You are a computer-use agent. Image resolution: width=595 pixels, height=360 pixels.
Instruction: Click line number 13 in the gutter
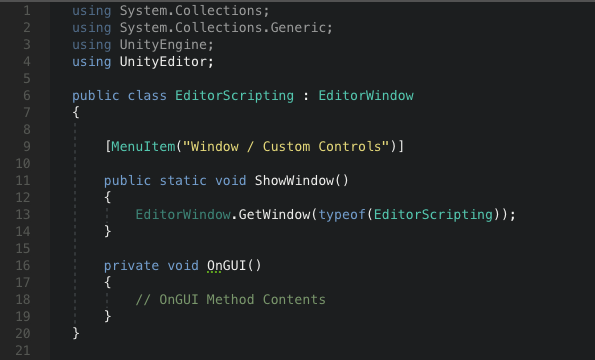pos(23,215)
